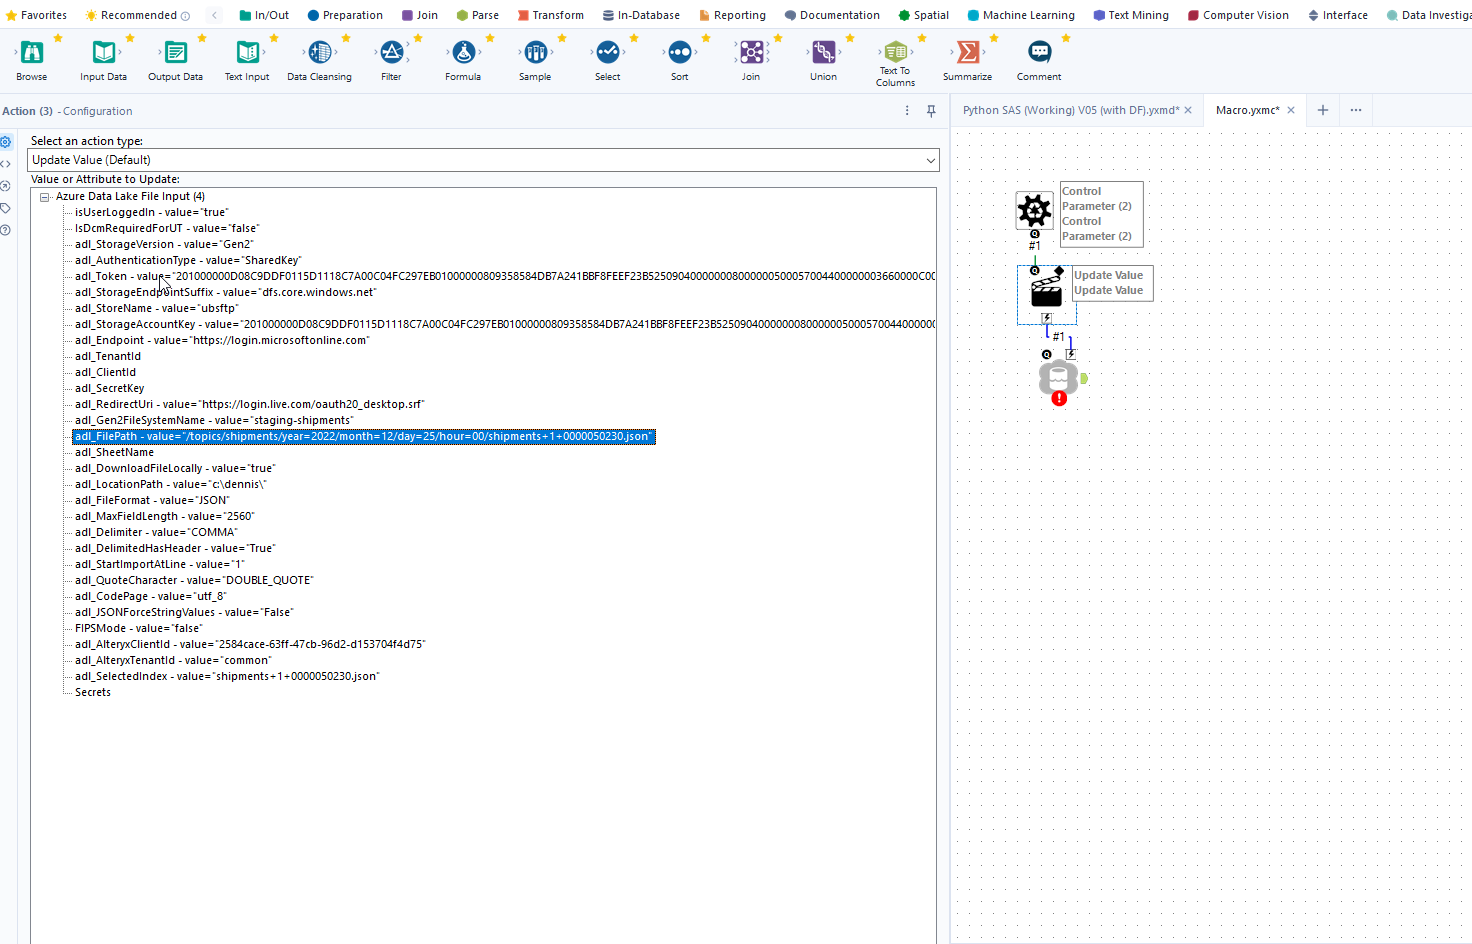Open the Configuration panel options menu
Screen dimensions: 1472x944
[908, 111]
